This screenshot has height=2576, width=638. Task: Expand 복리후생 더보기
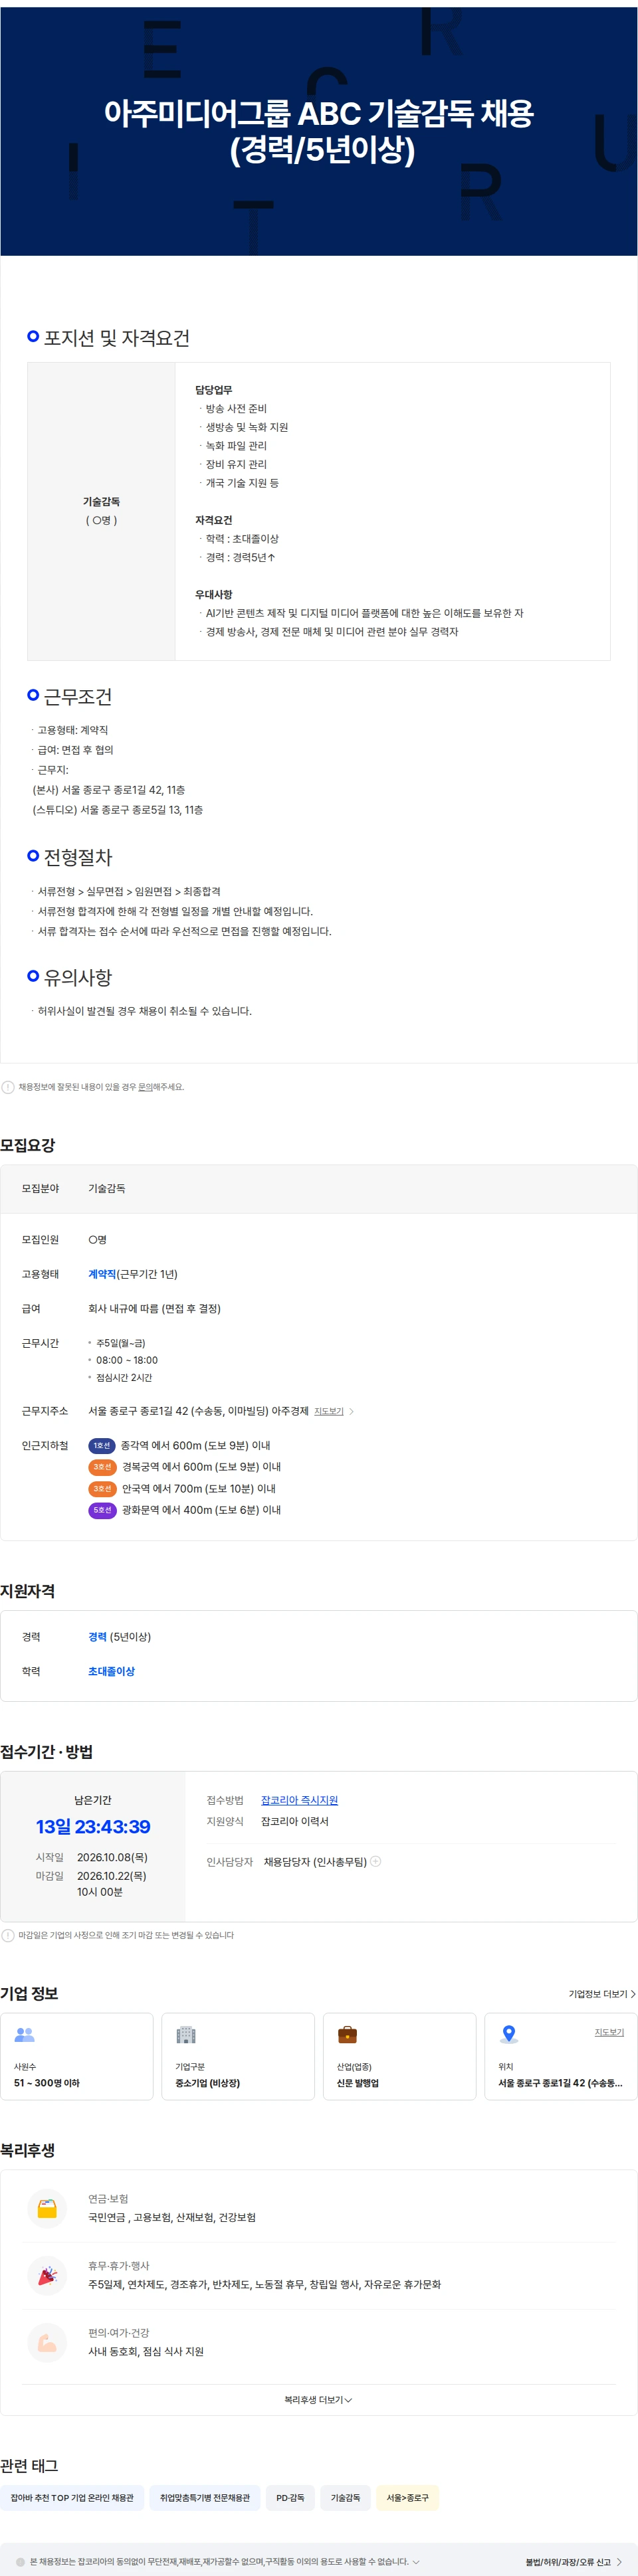point(318,2399)
